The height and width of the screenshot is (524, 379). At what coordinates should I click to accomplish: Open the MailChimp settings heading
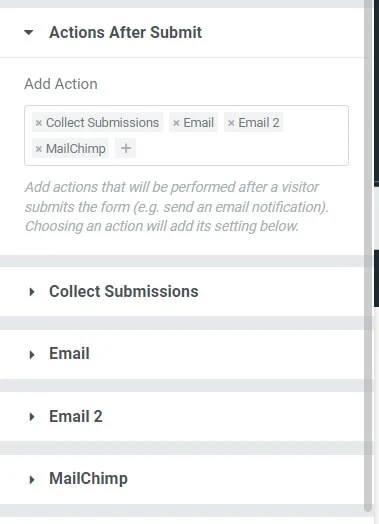coord(88,478)
